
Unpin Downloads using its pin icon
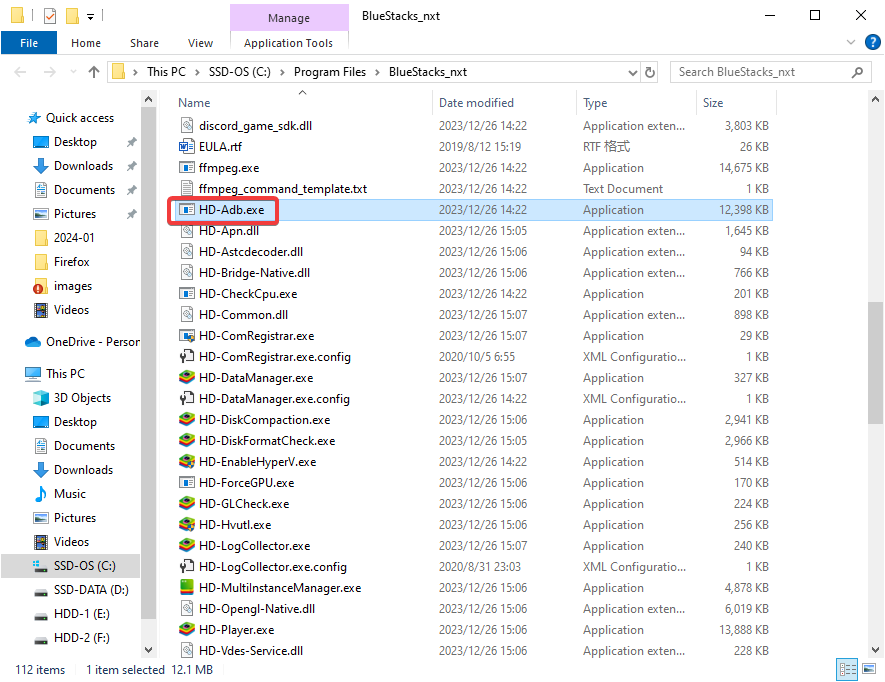click(131, 166)
